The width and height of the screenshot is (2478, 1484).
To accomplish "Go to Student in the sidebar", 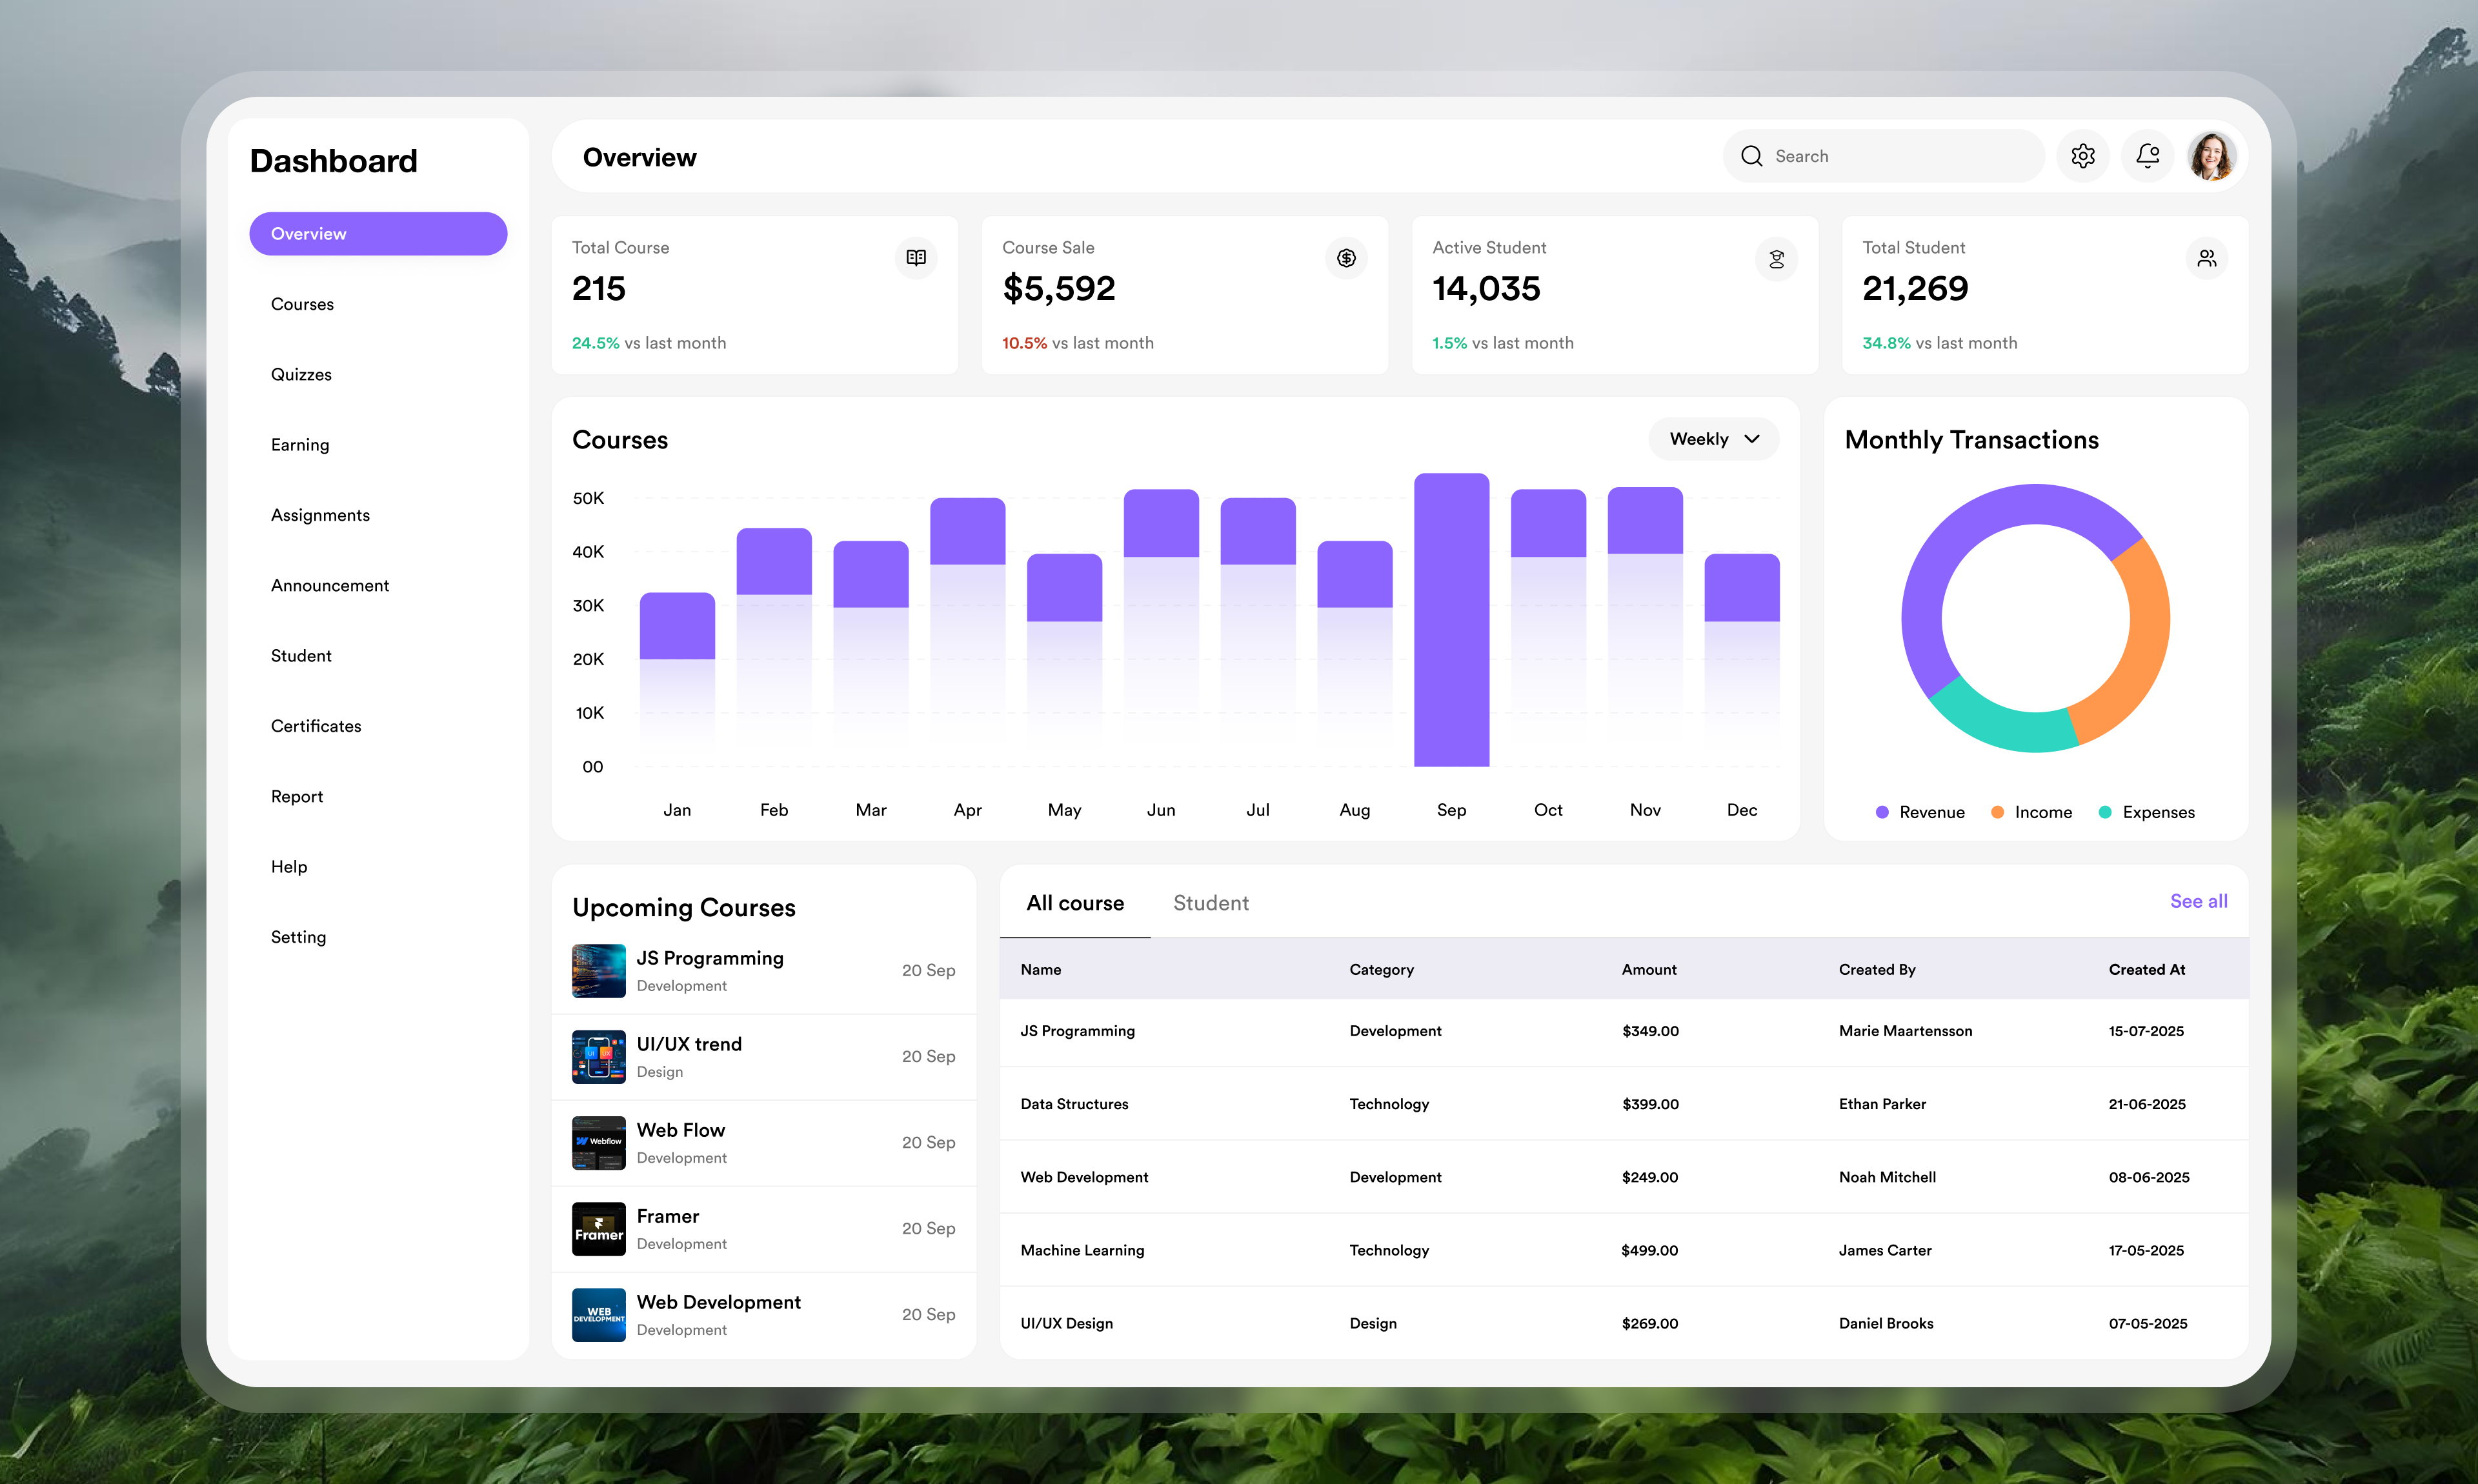I will tap(301, 656).
